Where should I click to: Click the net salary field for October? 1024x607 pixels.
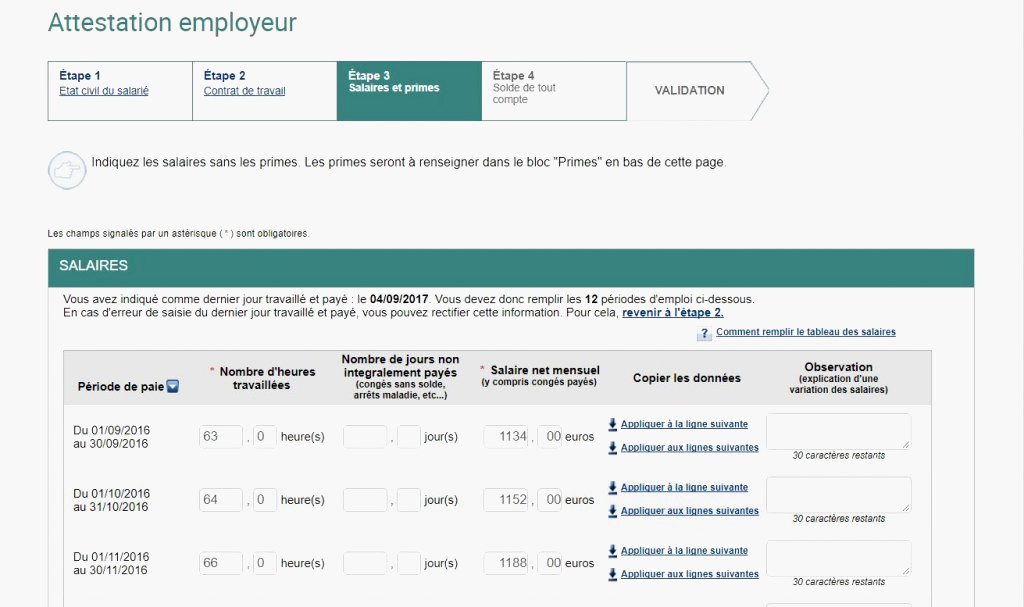[x=506, y=499]
